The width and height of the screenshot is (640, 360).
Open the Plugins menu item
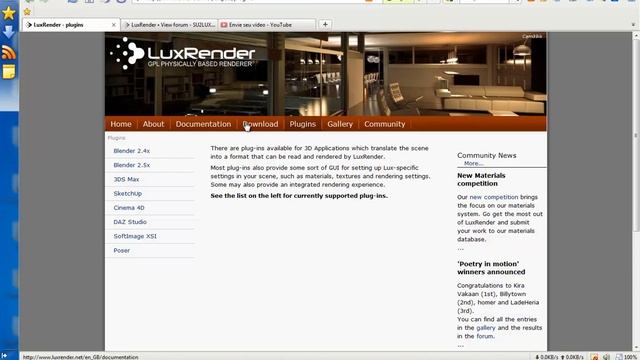(302, 124)
